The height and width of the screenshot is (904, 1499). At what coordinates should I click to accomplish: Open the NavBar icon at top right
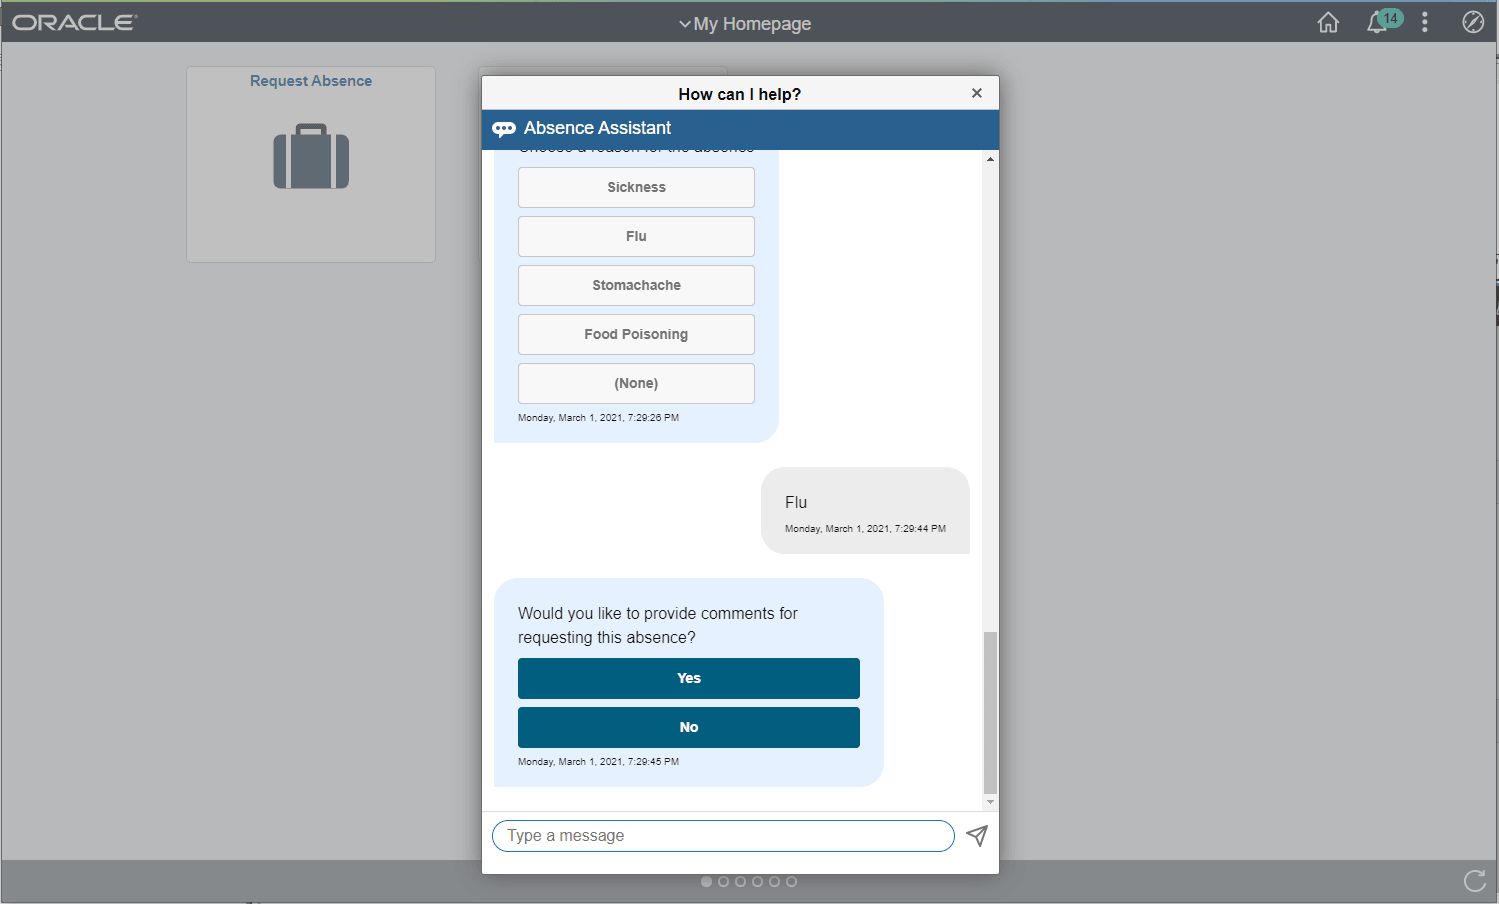tap(1472, 21)
